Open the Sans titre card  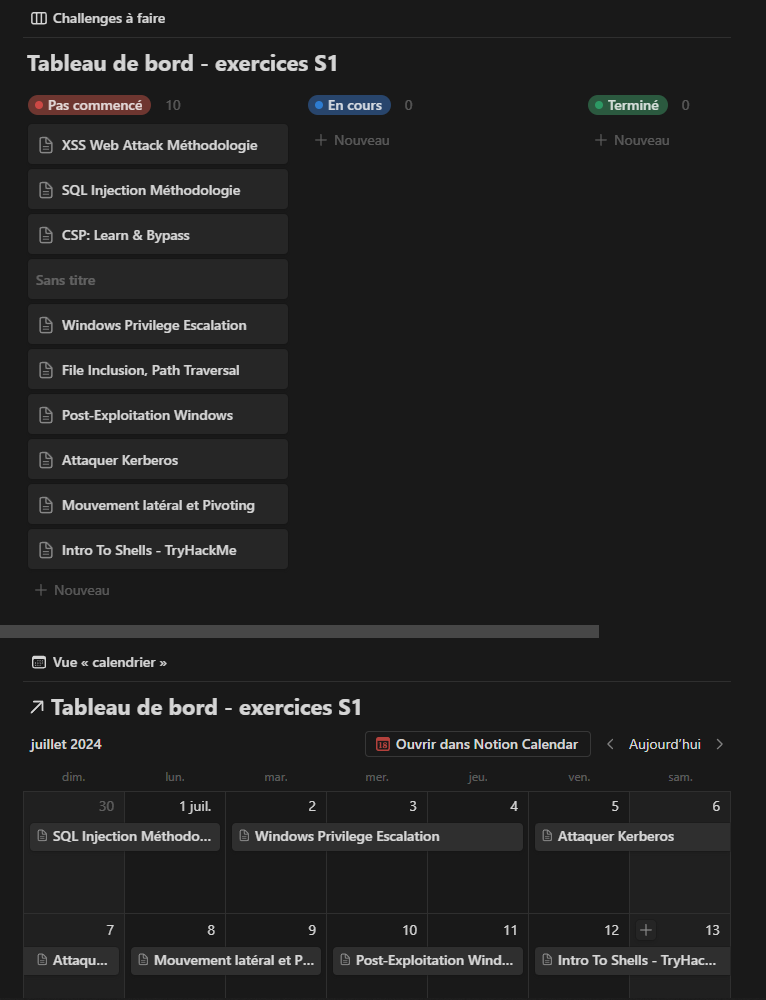coord(157,280)
